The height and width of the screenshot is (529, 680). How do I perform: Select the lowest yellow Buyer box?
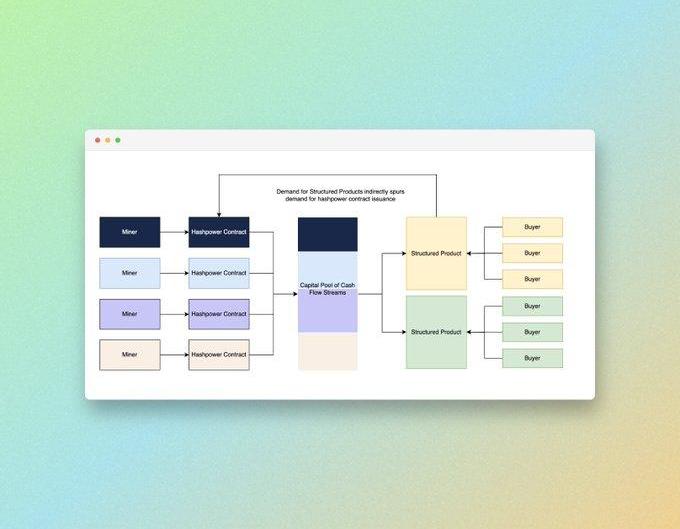[x=533, y=279]
